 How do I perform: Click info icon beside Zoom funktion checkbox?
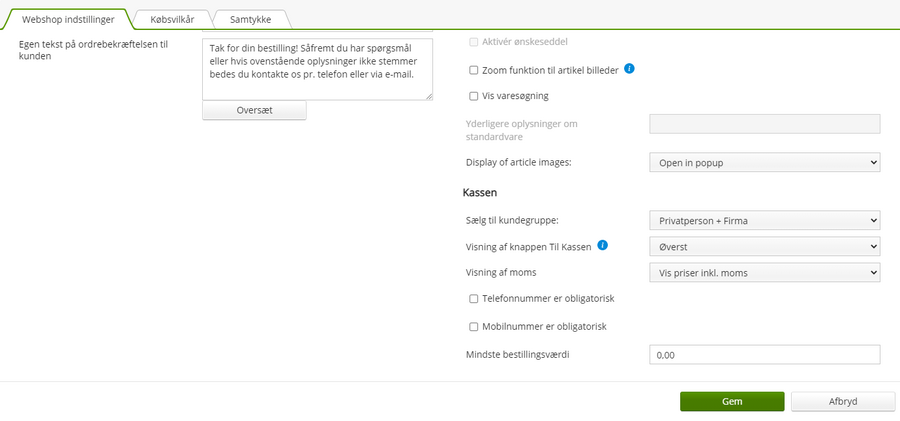click(629, 69)
